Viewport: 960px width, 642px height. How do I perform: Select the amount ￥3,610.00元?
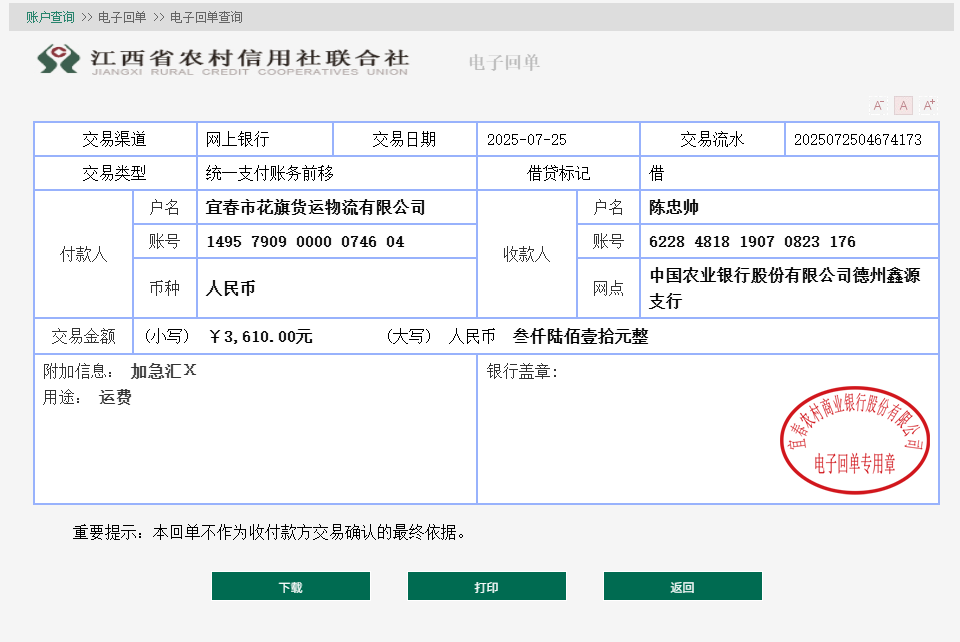pos(260,337)
